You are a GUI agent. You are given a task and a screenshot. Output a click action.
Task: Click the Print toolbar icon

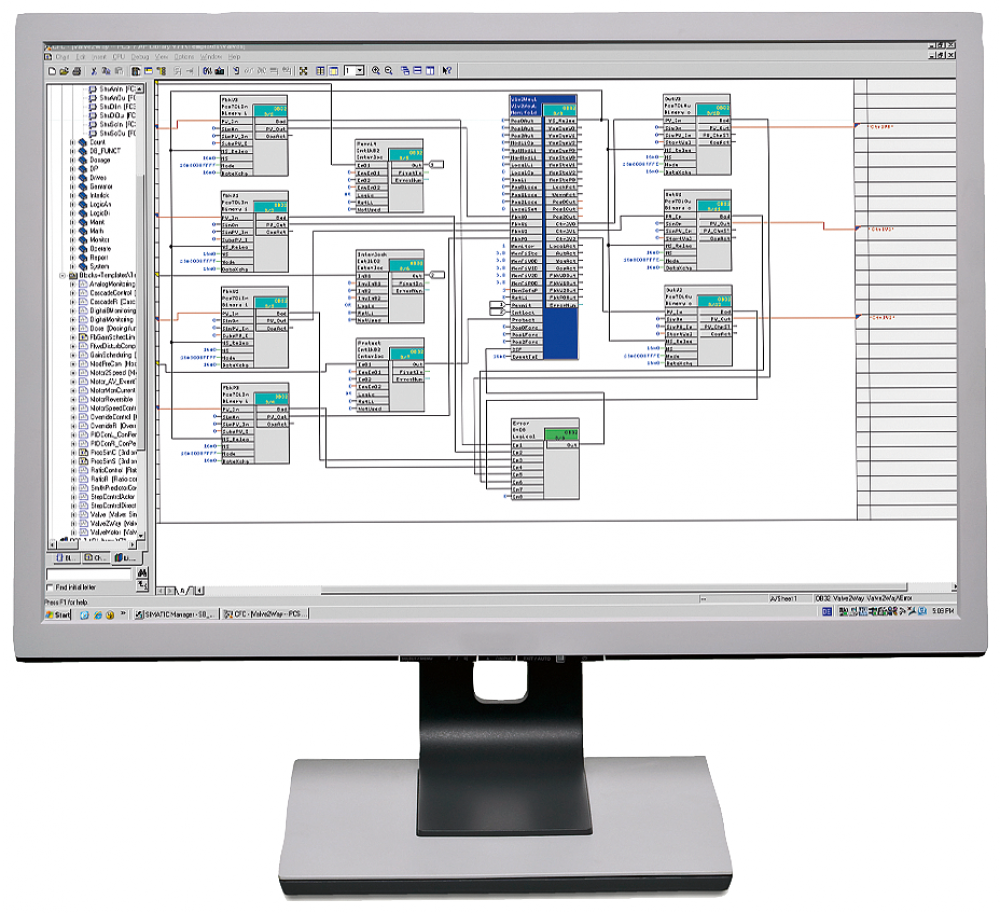(x=77, y=71)
